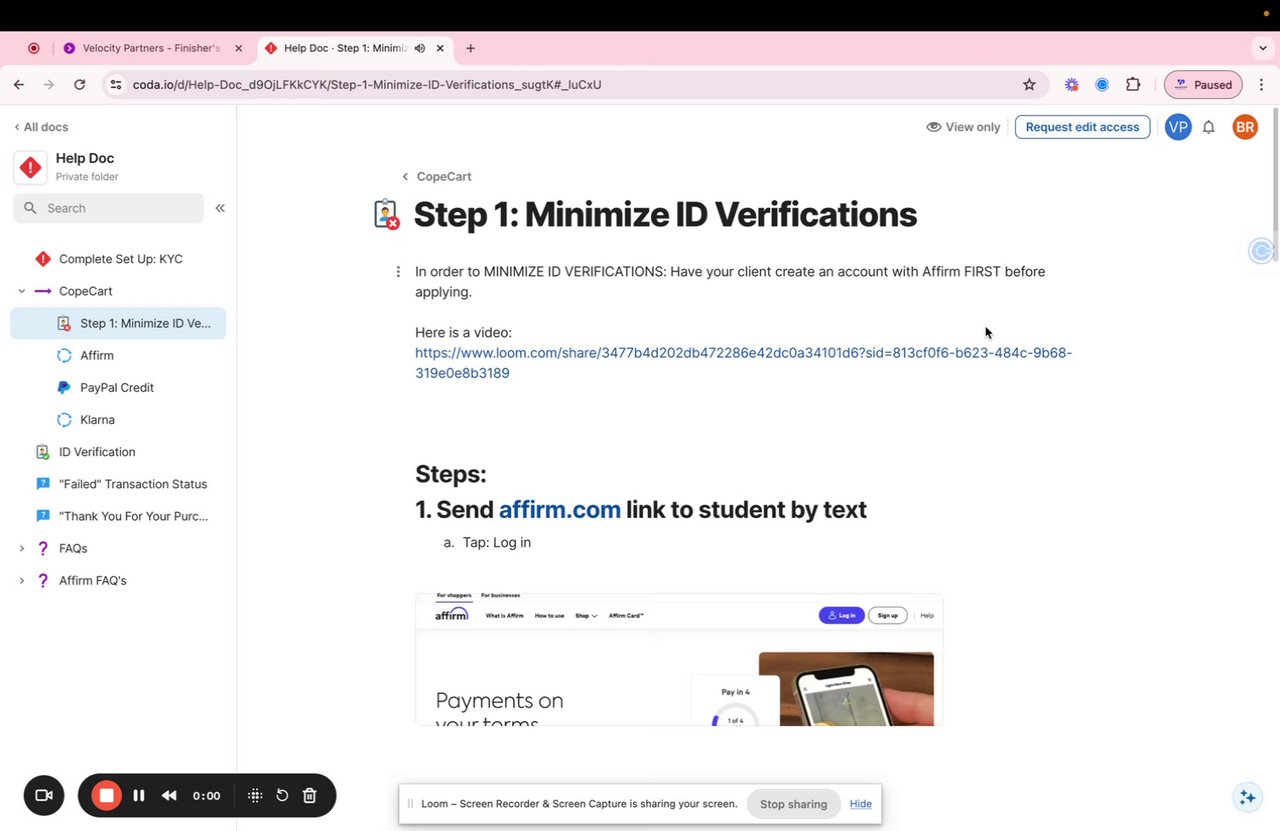The width and height of the screenshot is (1280, 831).
Task: Open the Chrome three-dot menu
Action: (1261, 85)
